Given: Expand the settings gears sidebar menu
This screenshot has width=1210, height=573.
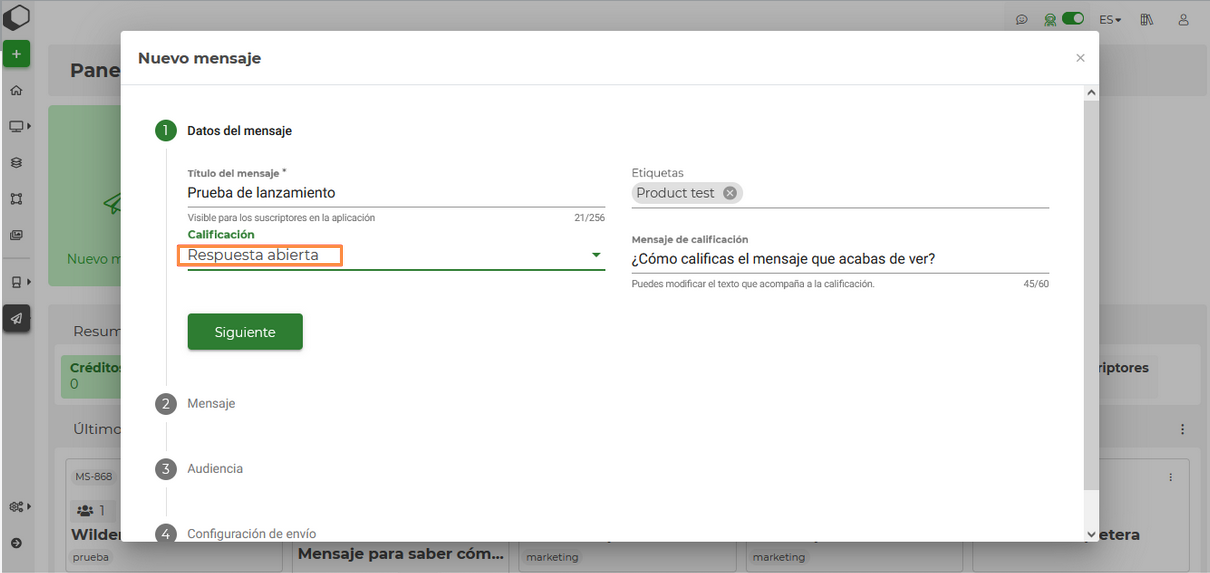Looking at the screenshot, I should click(x=19, y=507).
